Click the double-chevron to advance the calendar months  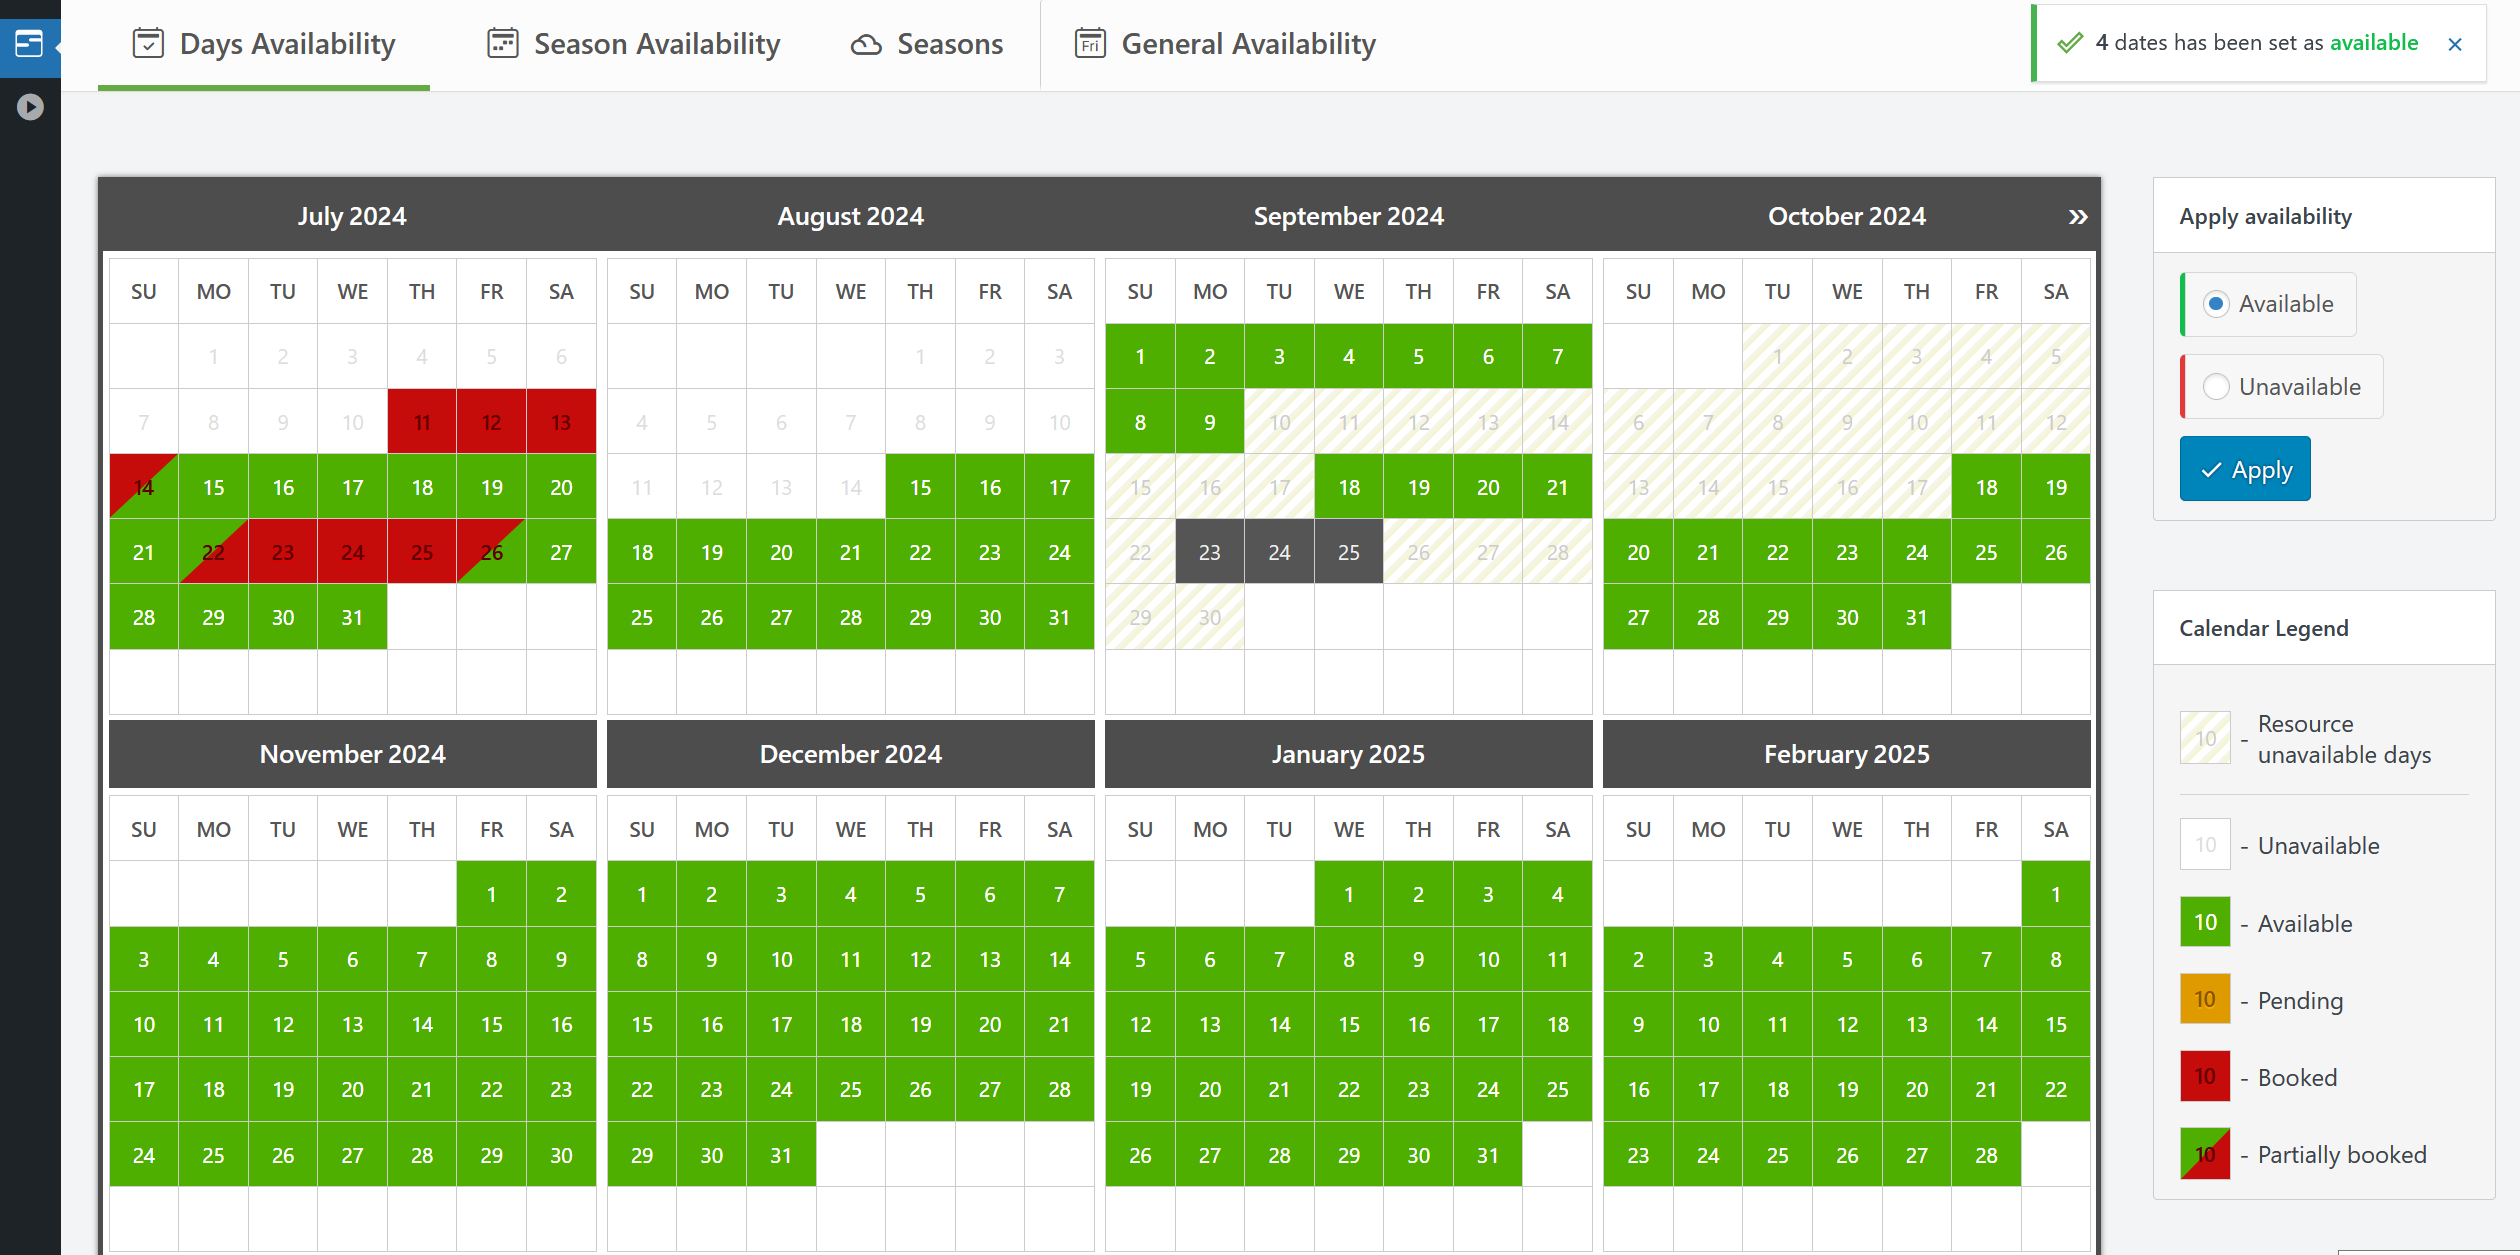(2077, 215)
